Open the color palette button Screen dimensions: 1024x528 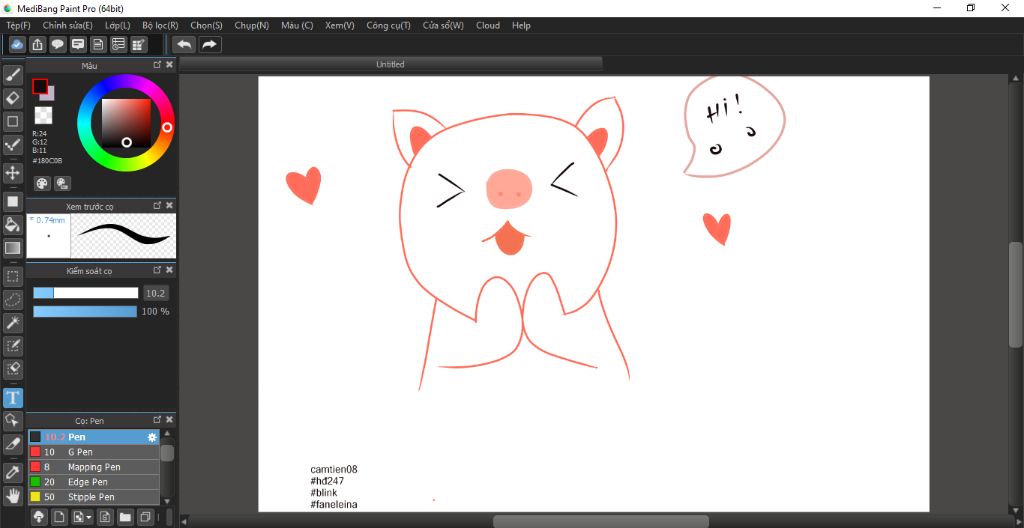42,183
